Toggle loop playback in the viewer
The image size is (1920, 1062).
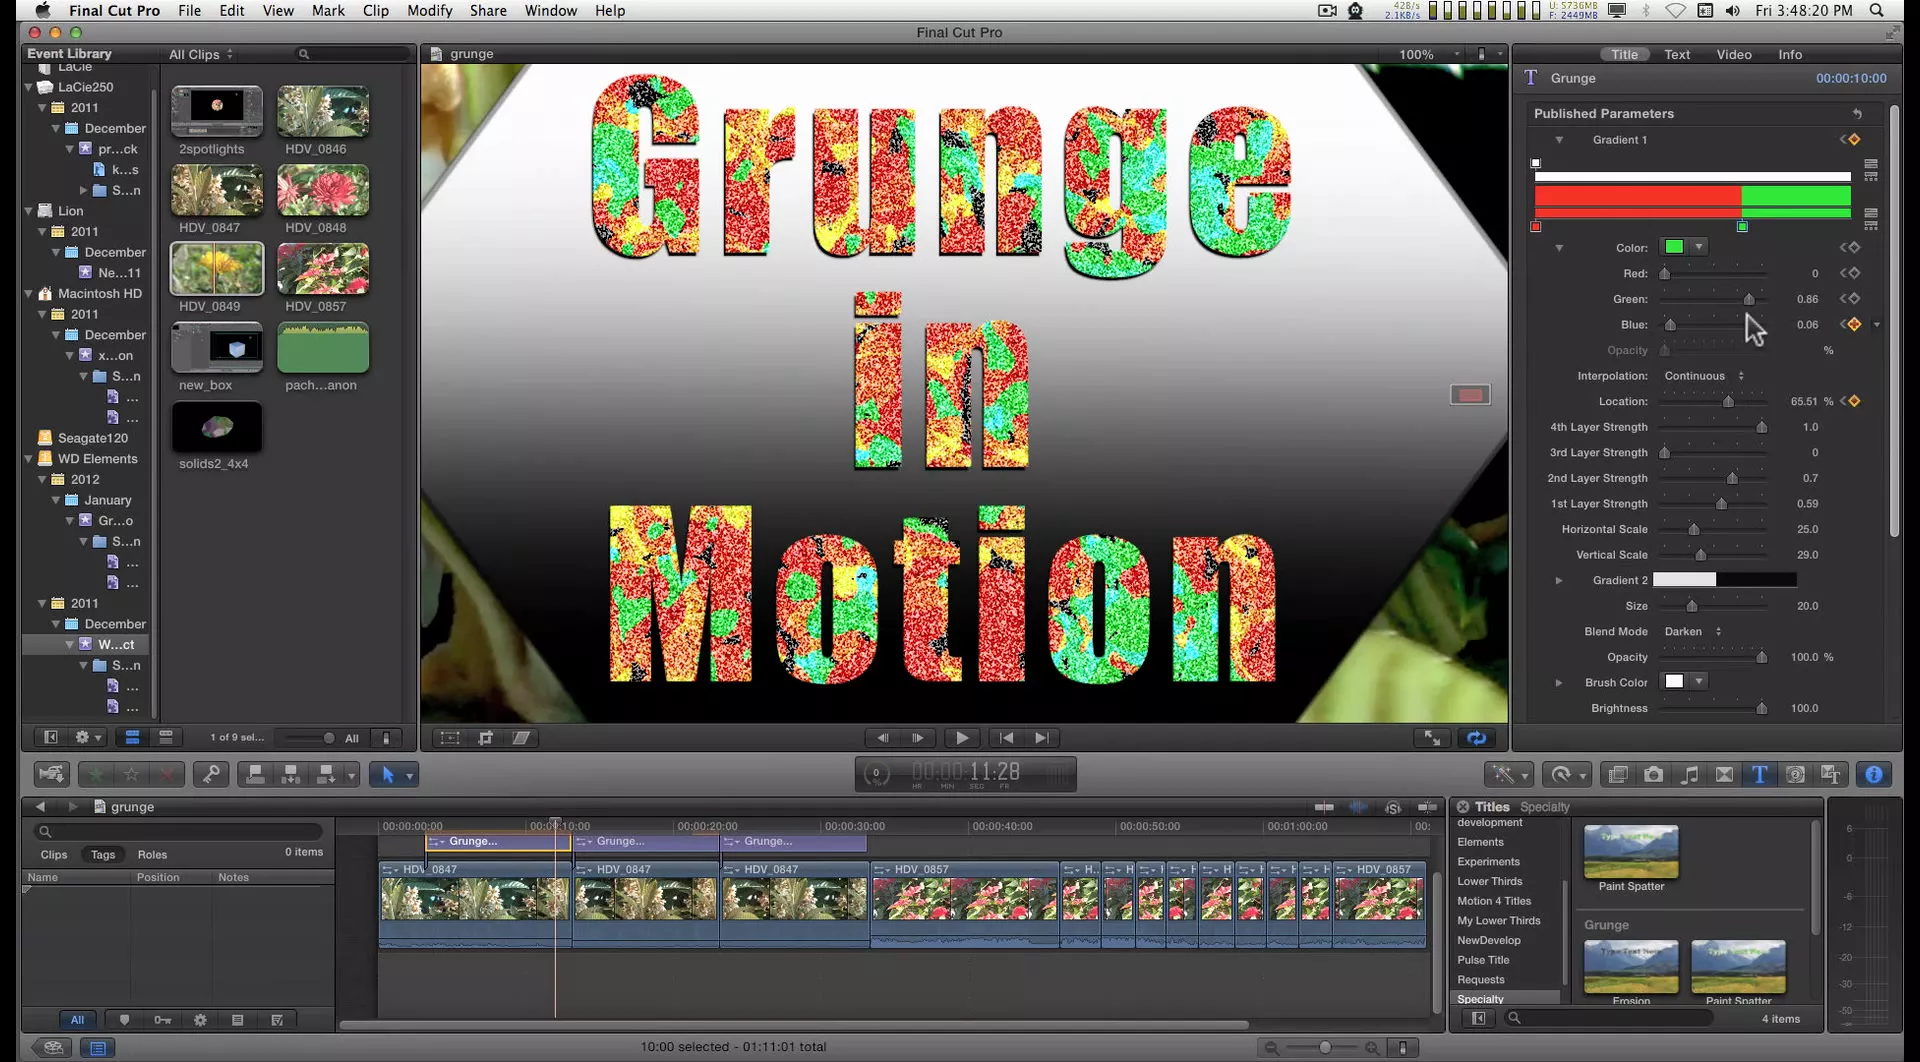click(x=1477, y=738)
